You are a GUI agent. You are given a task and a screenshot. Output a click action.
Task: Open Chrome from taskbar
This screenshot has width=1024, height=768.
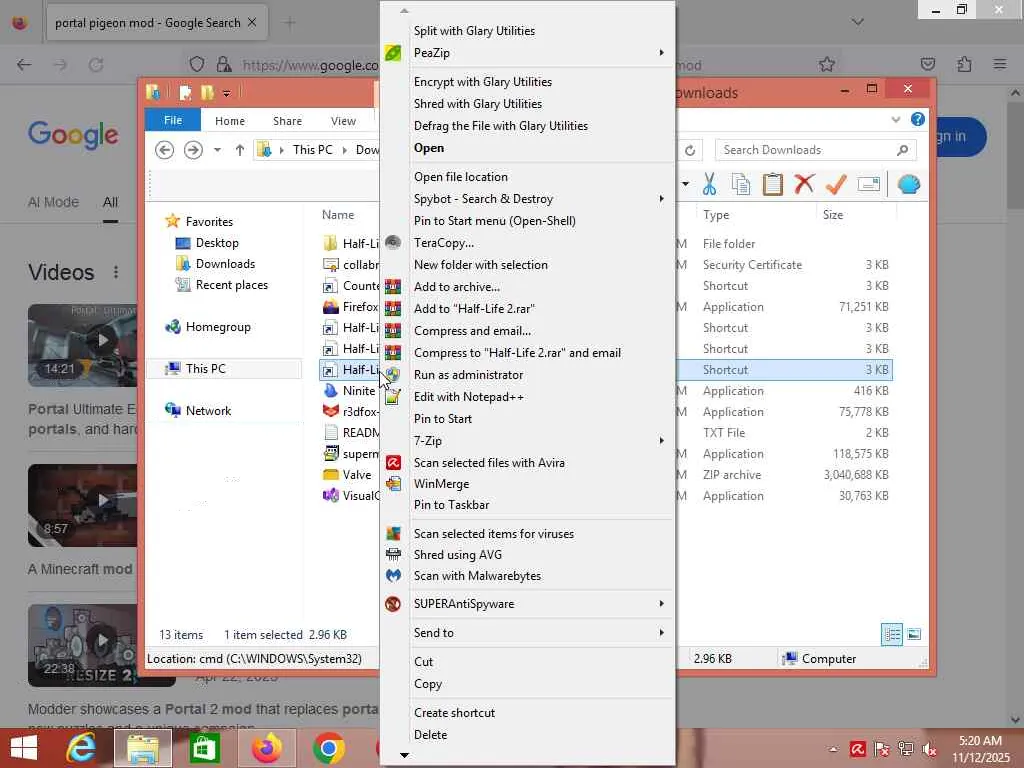coord(328,748)
